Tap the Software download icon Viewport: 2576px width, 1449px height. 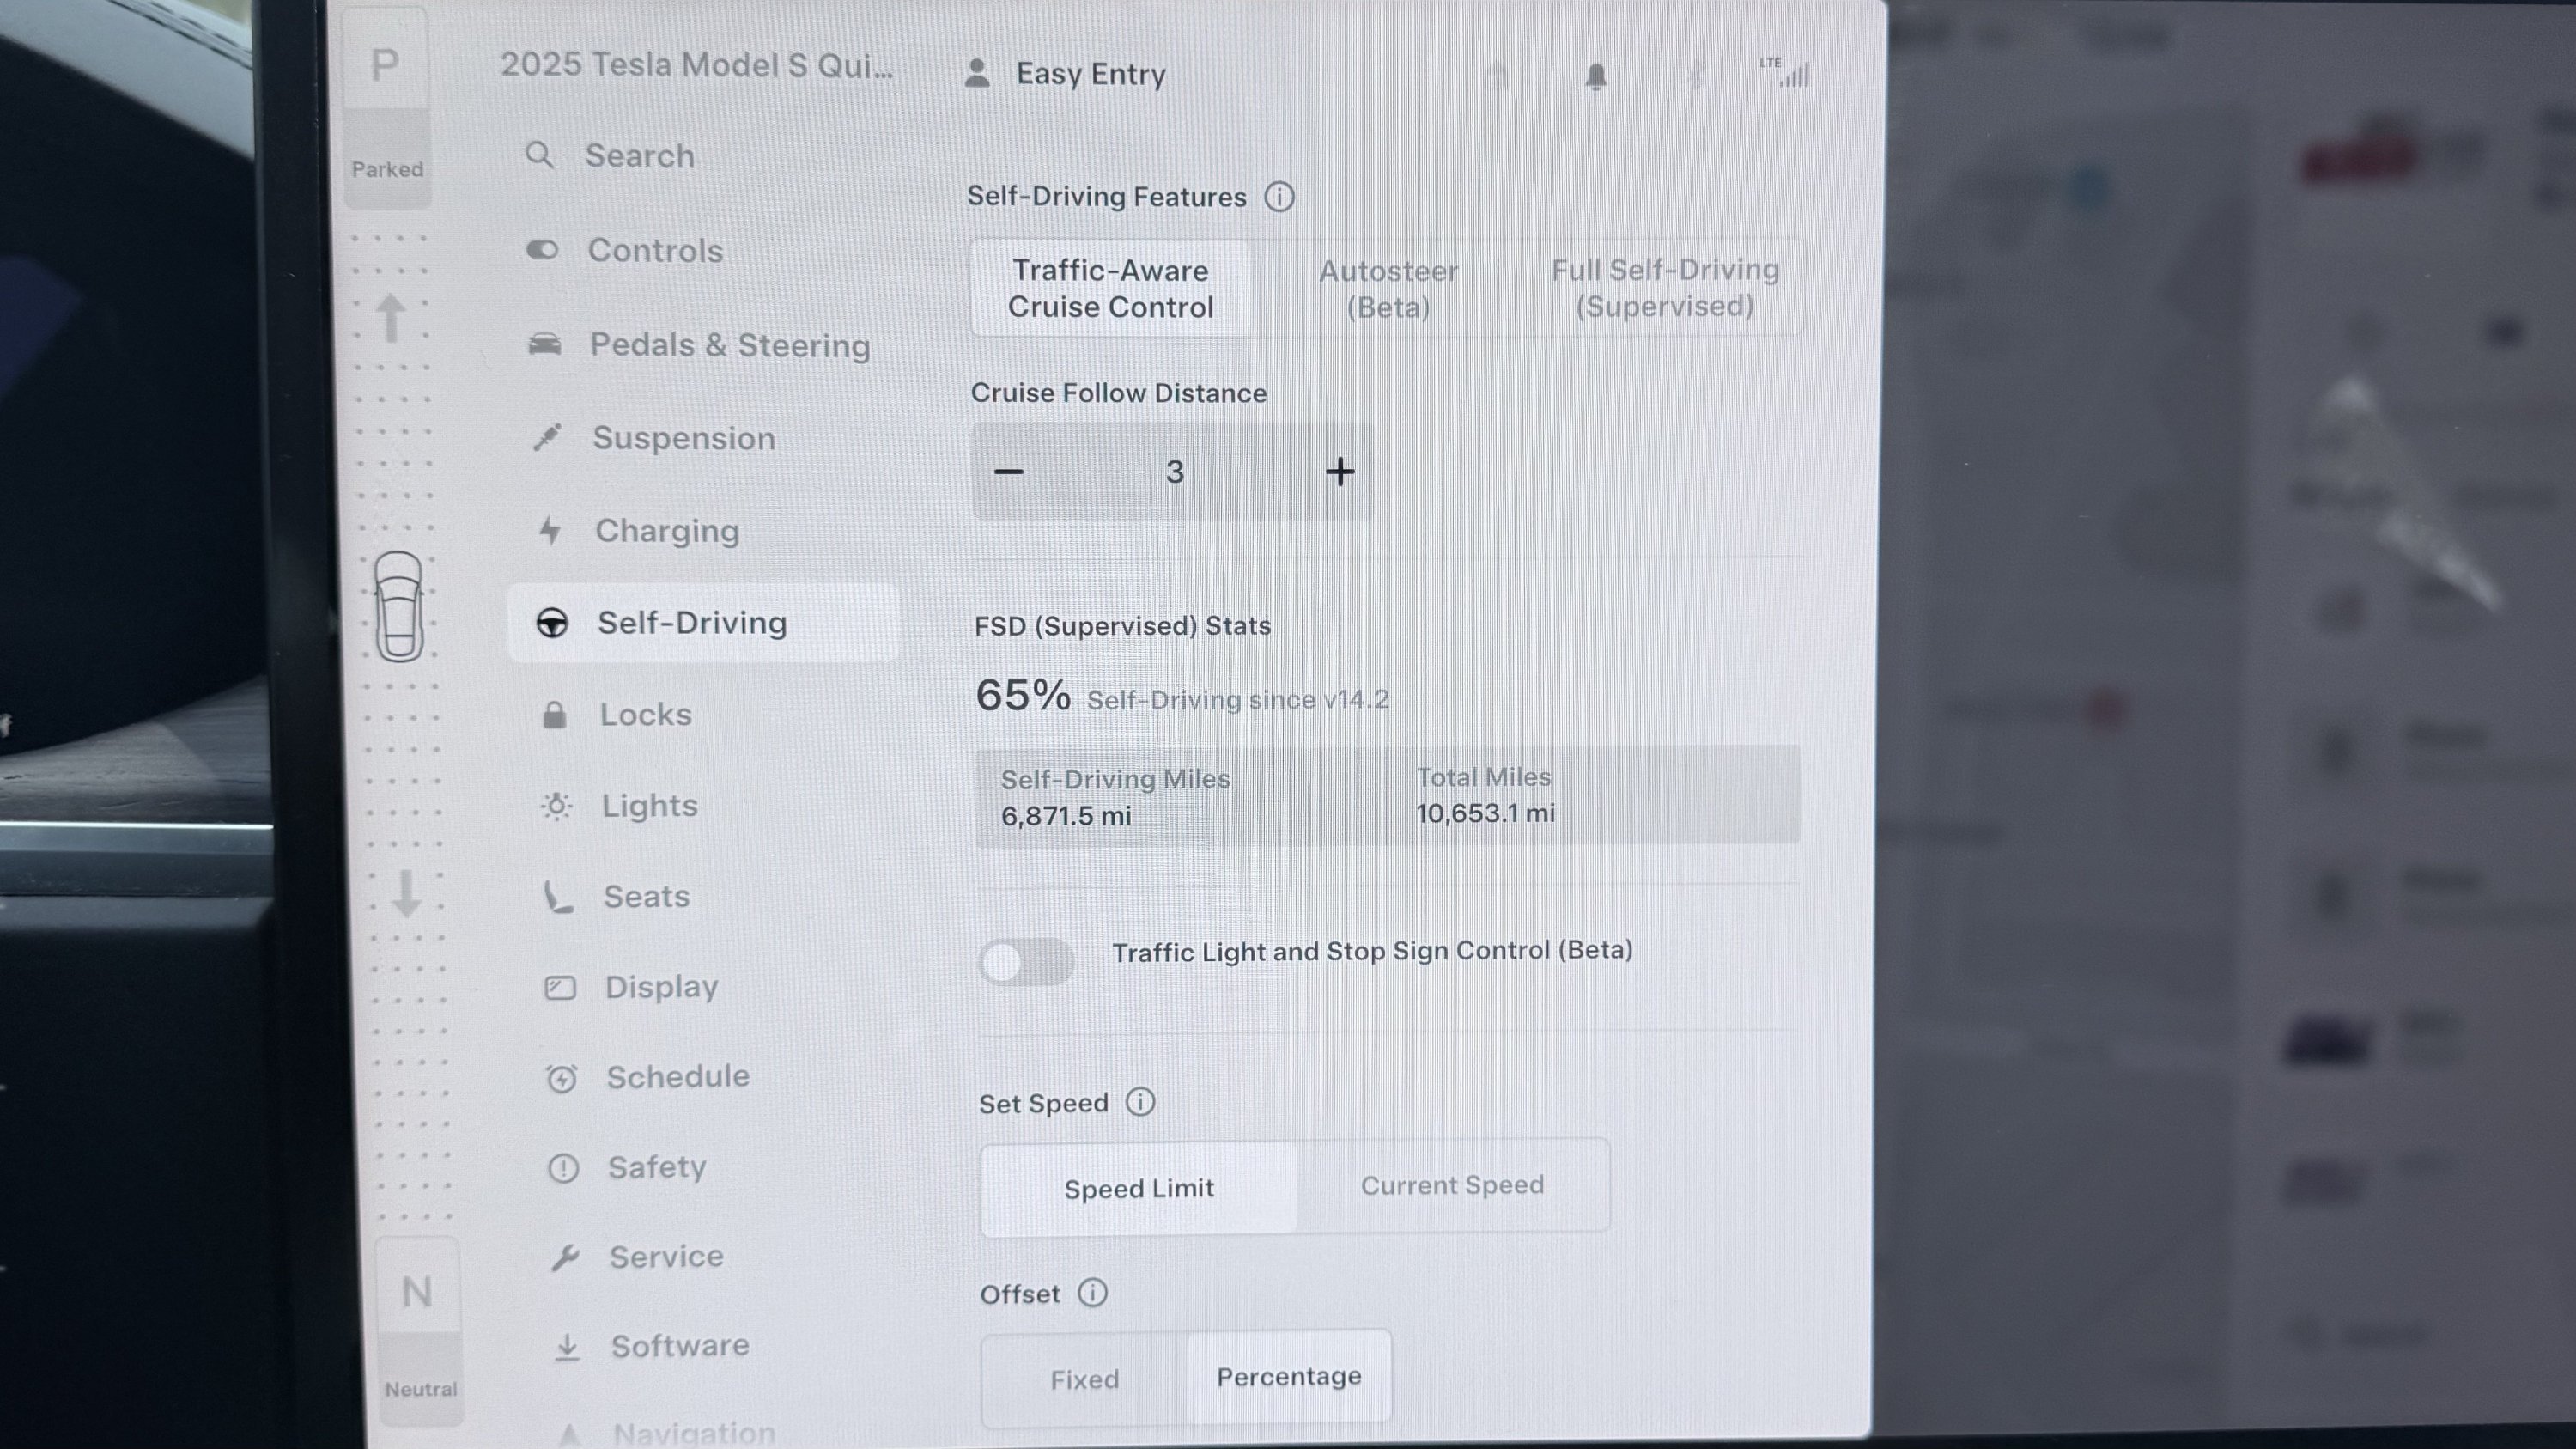[x=567, y=1347]
